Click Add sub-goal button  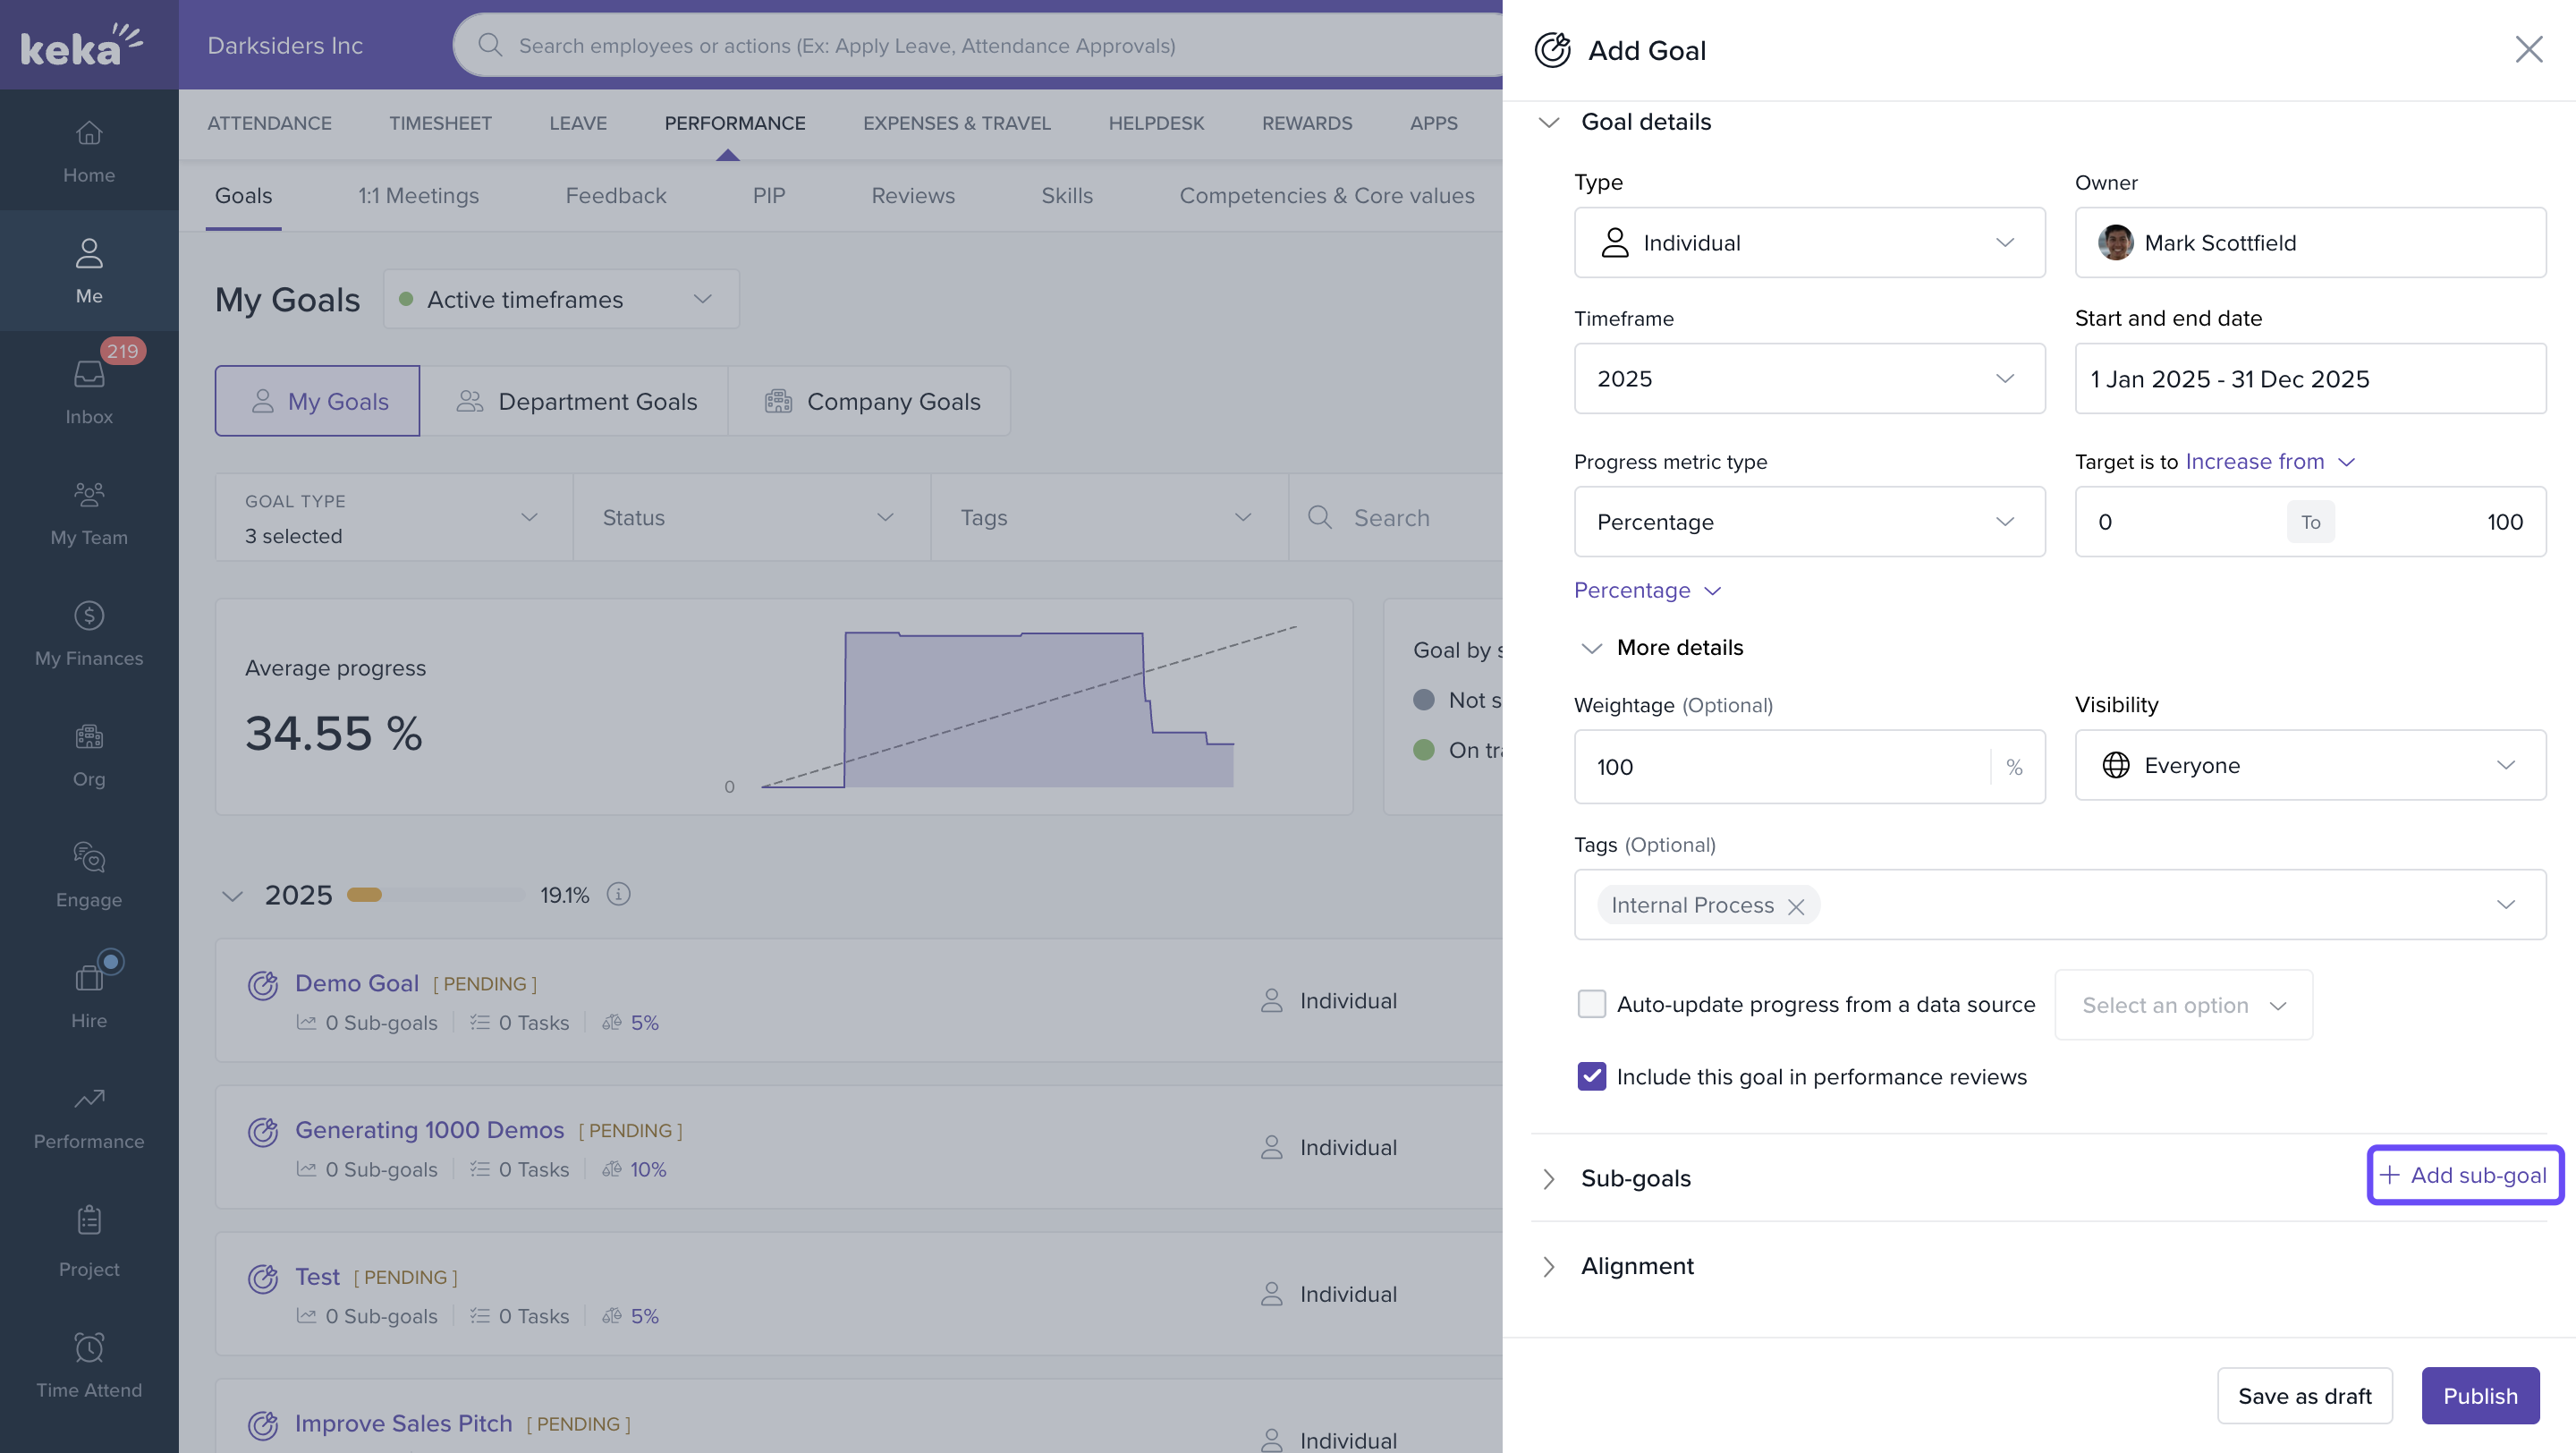pos(2464,1175)
